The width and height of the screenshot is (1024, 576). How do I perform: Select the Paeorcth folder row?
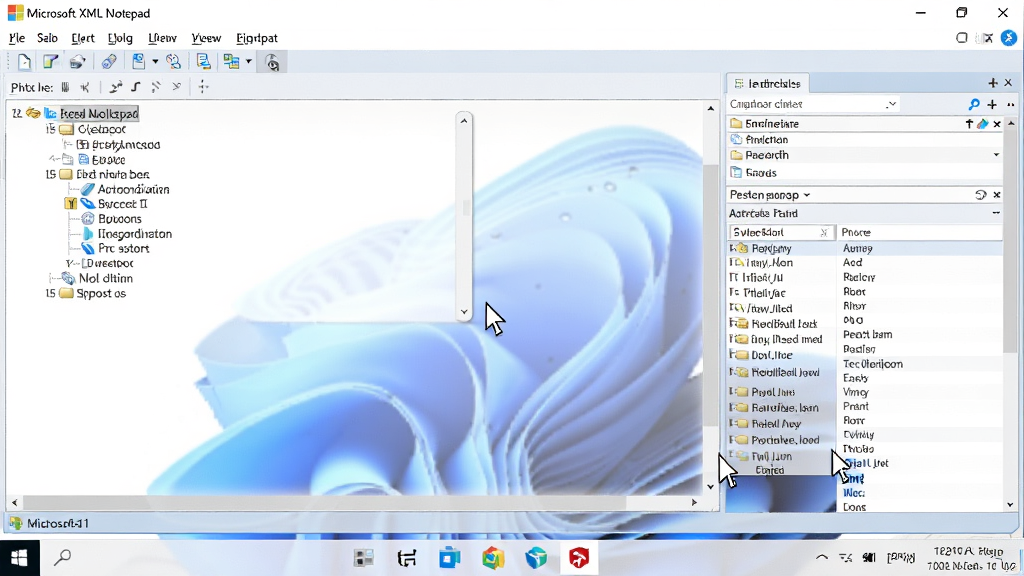[865, 155]
